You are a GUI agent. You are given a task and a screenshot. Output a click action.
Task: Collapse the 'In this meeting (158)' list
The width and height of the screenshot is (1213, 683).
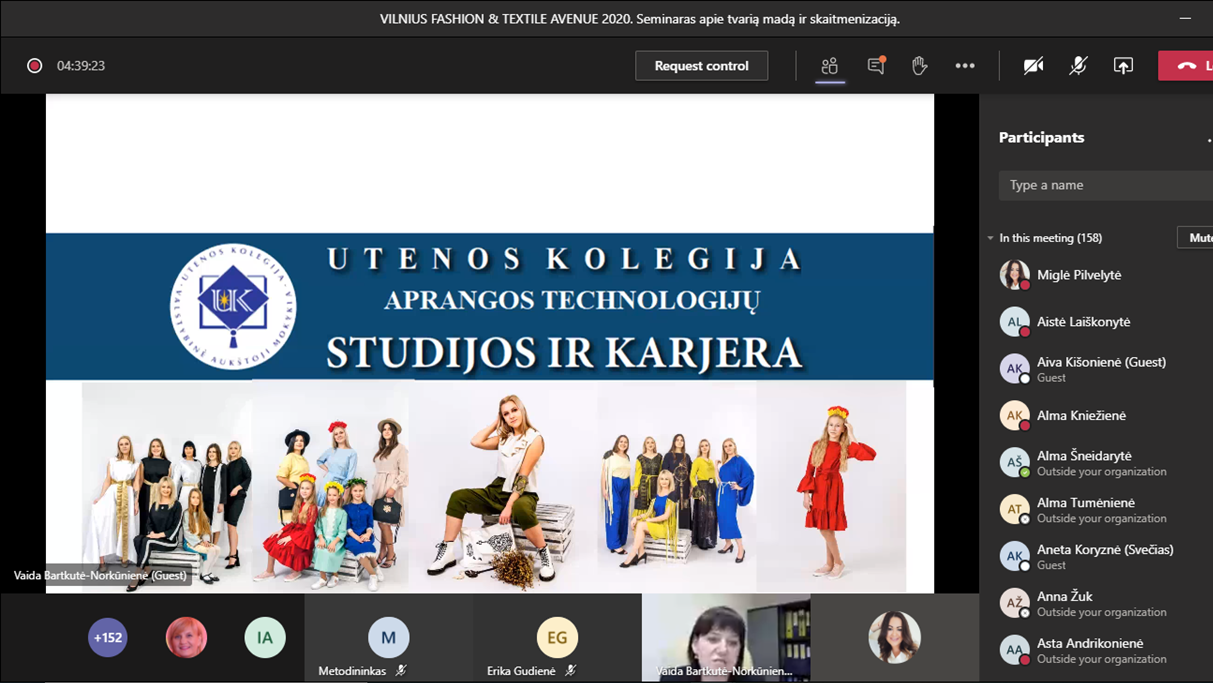[990, 238]
